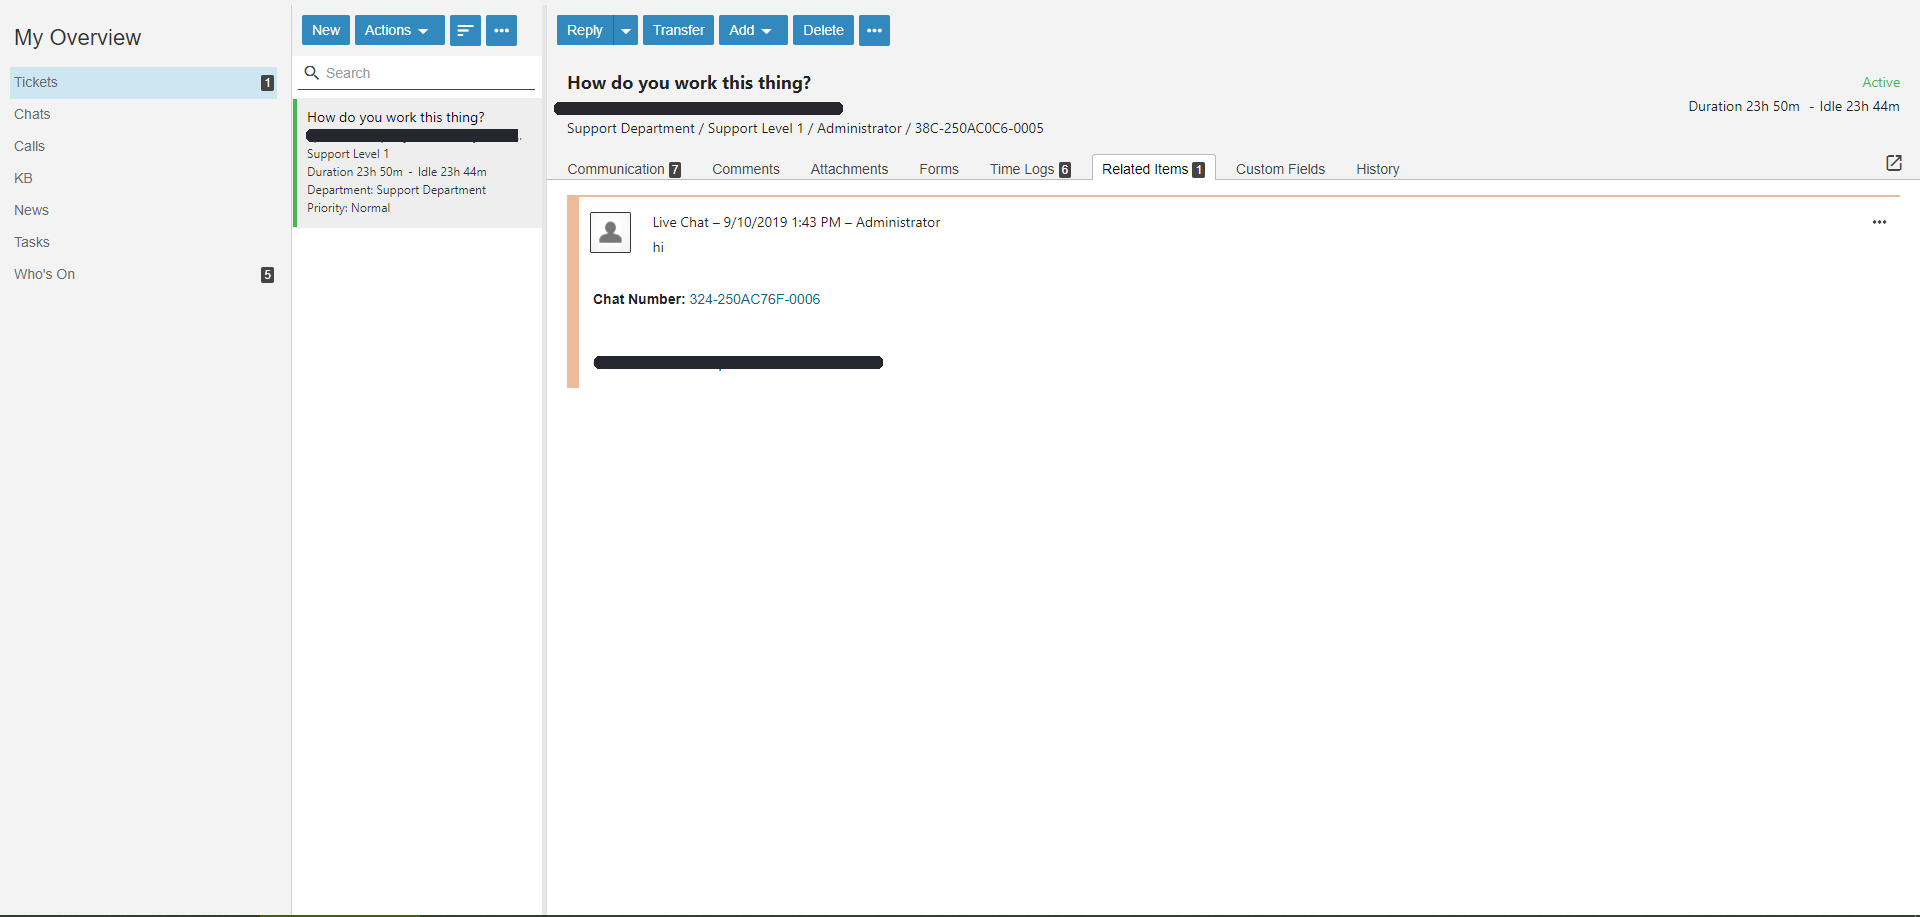Pop out ticket in new window
Screen dimensions: 1920x917
pos(1893,163)
